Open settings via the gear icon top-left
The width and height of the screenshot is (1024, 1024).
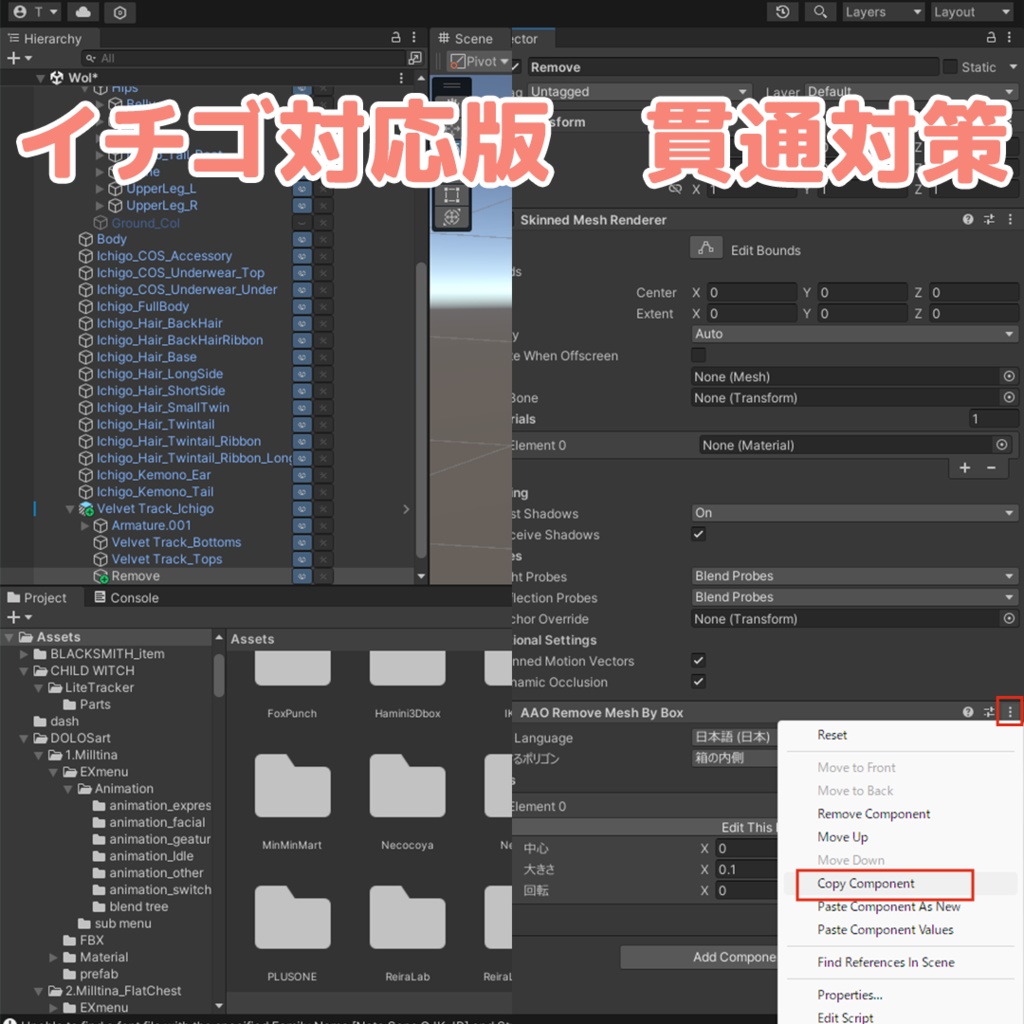[120, 12]
